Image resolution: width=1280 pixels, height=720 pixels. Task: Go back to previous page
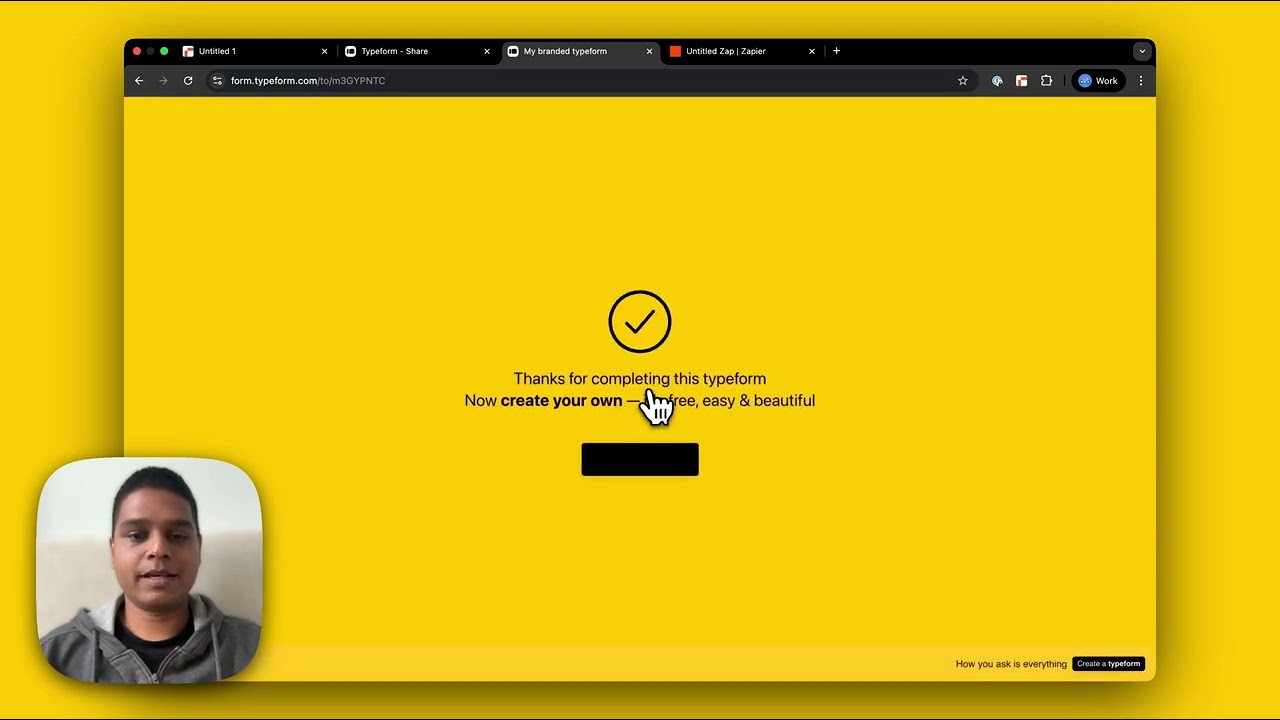[x=139, y=81]
